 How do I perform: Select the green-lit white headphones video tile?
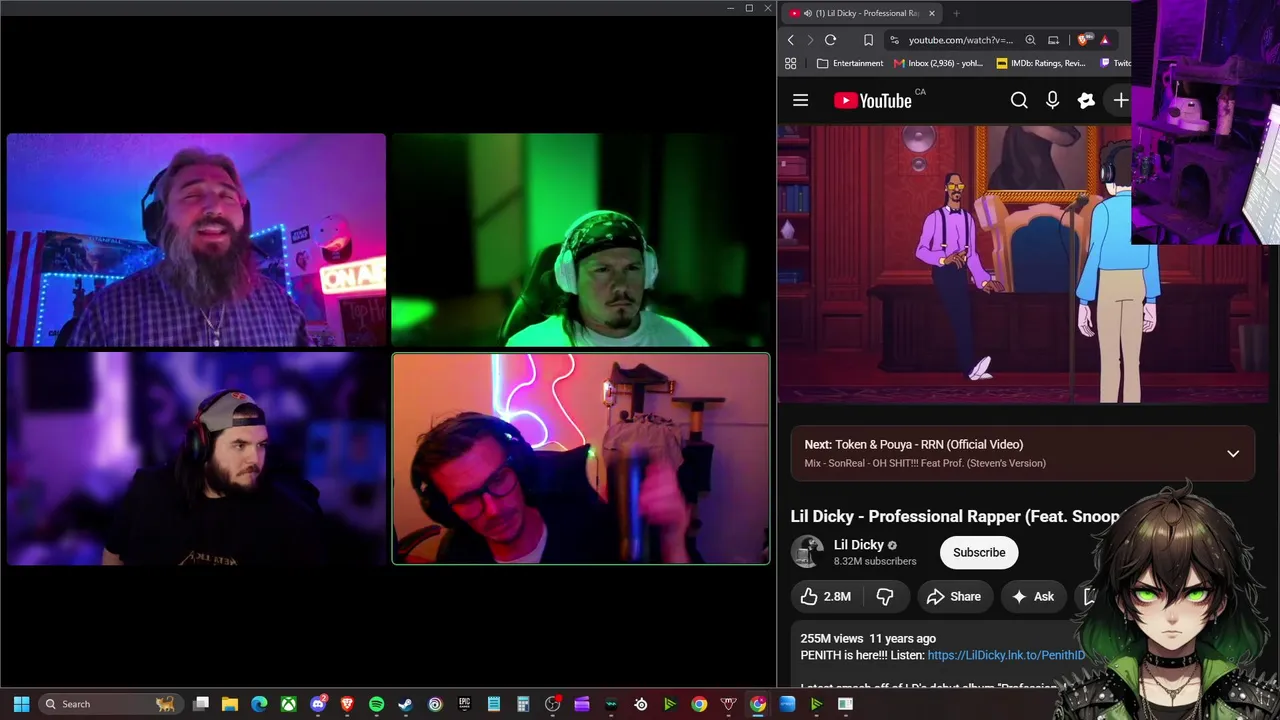point(580,240)
